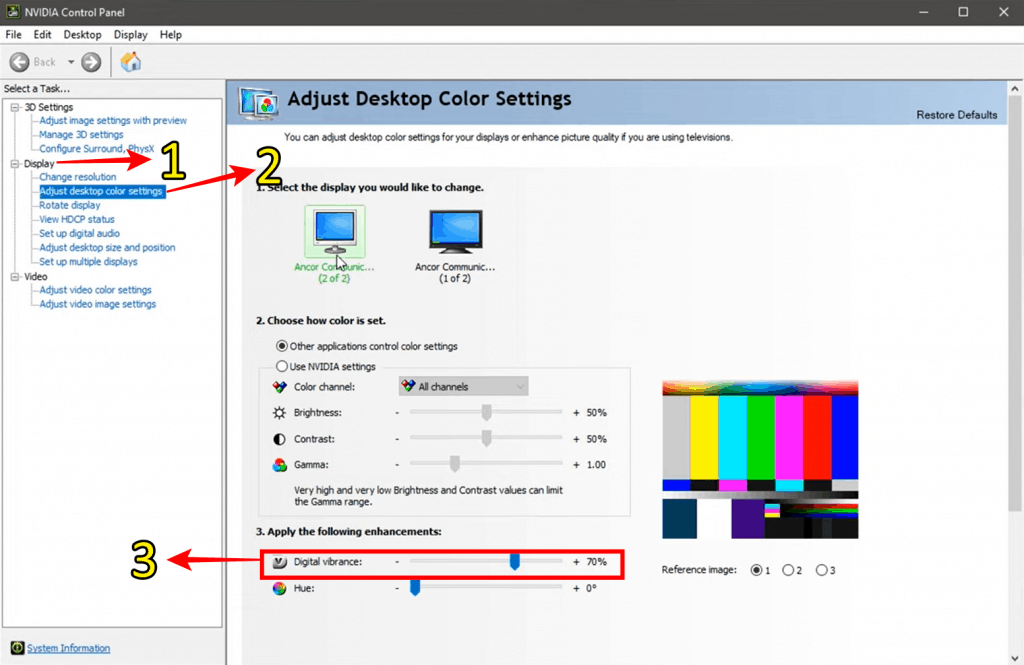Select the Ancor Communic... (1 of 2) display
The image size is (1024, 665).
pyautogui.click(x=455, y=245)
